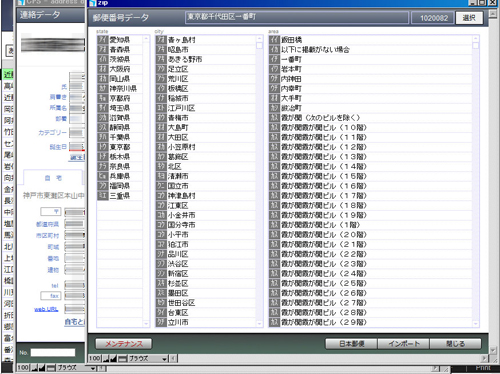Click icon beside 霞が関霞が関ビル(29階)
500x374 pixels.
[x=274, y=322]
